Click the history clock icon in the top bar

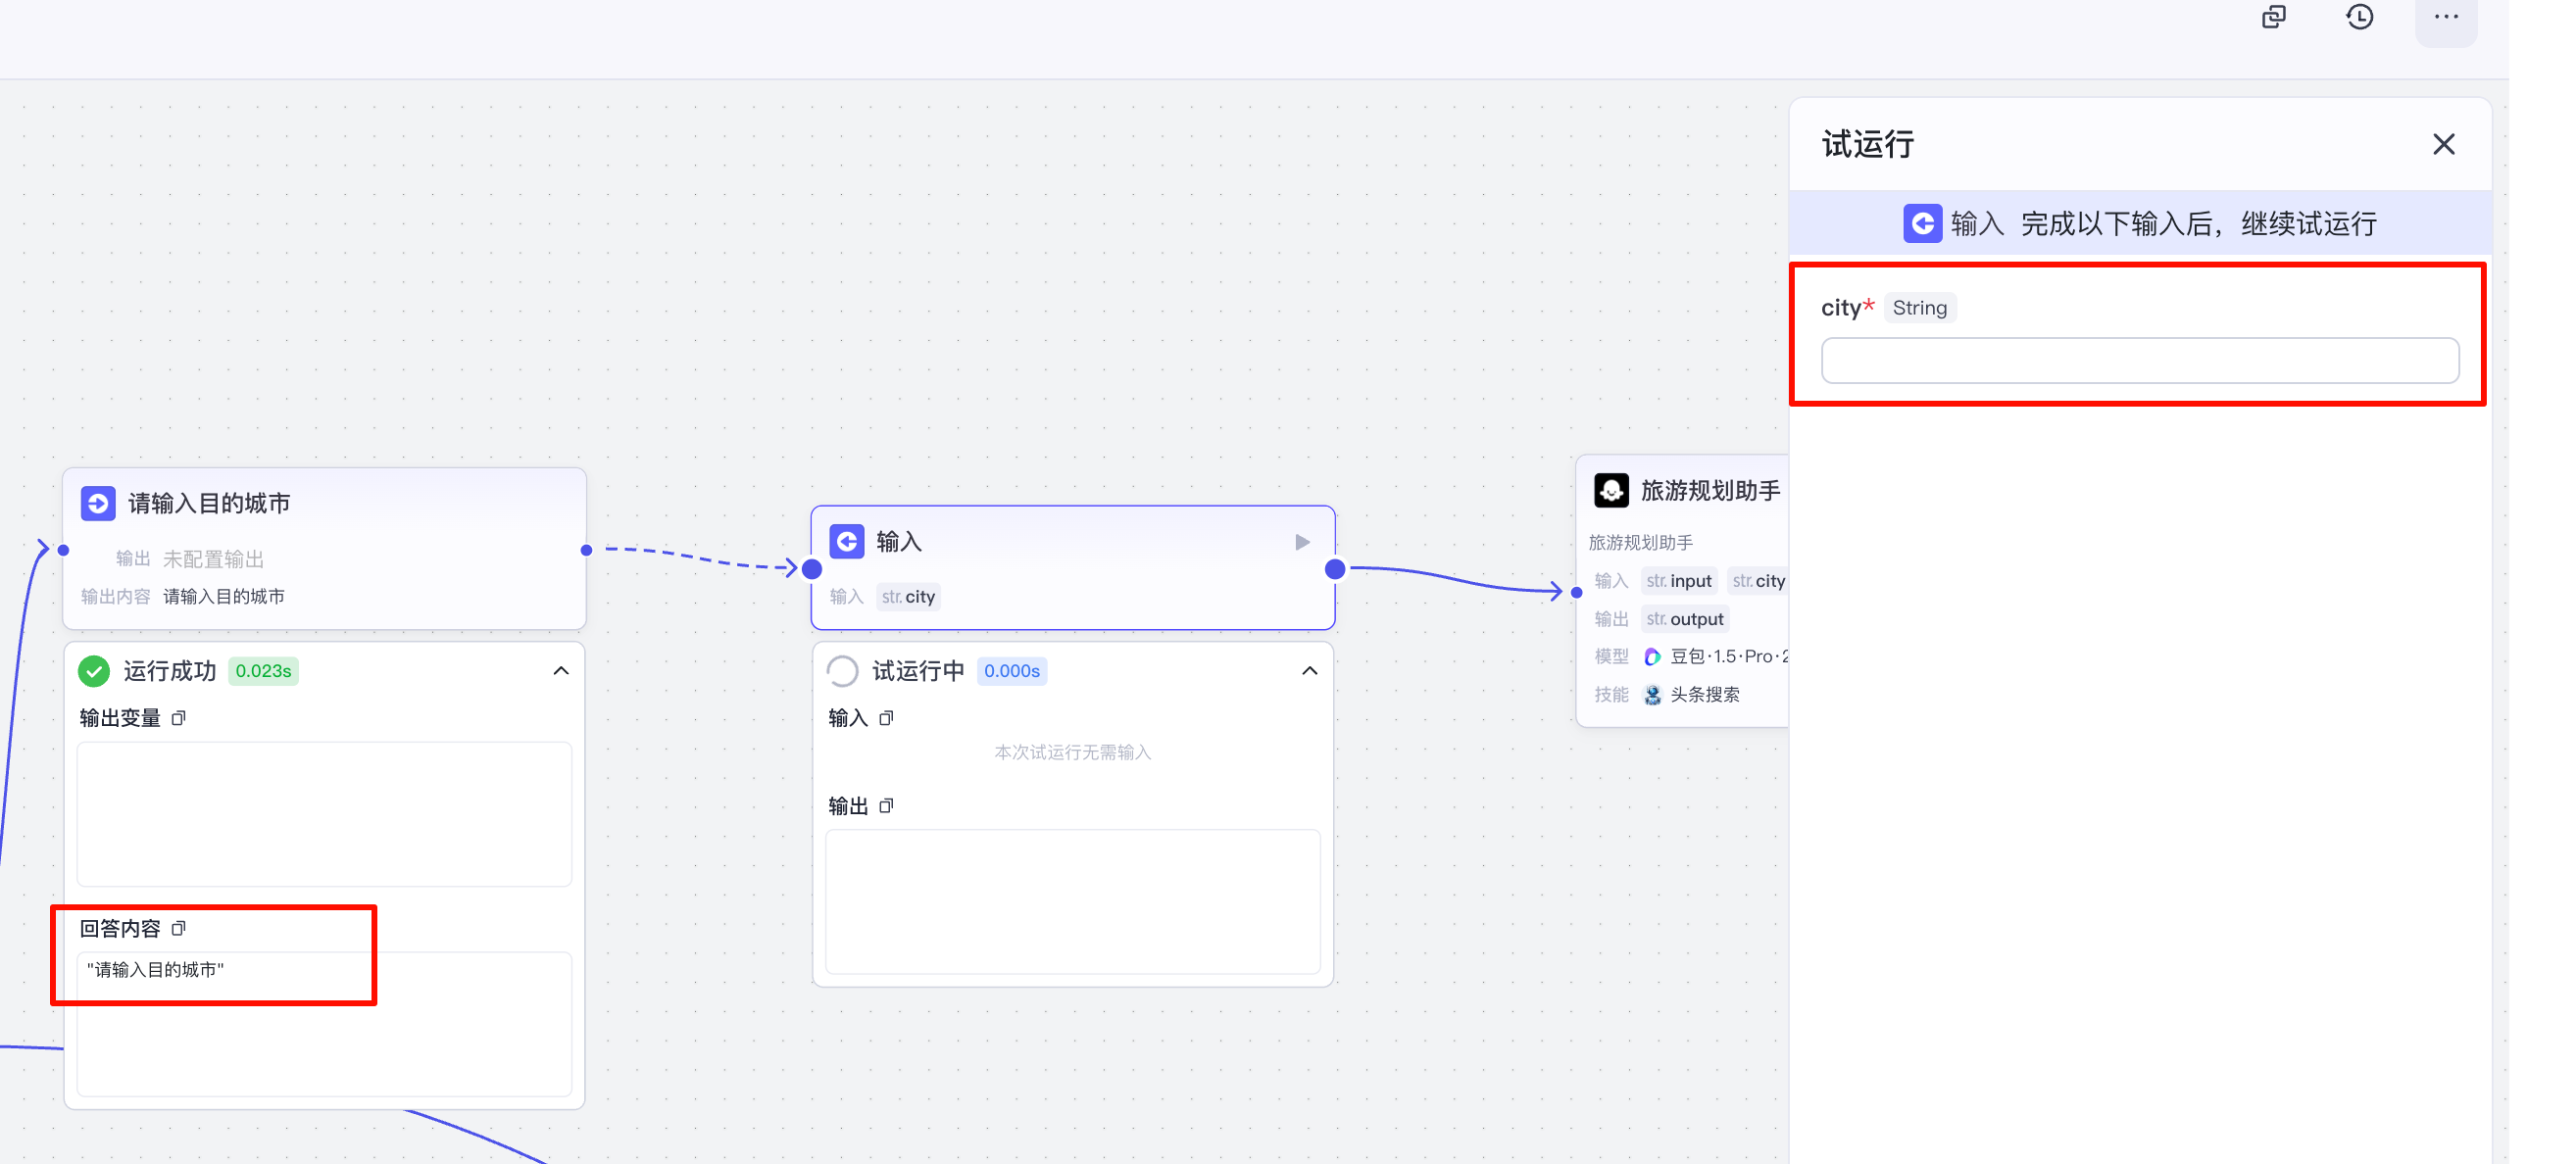pos(2359,17)
